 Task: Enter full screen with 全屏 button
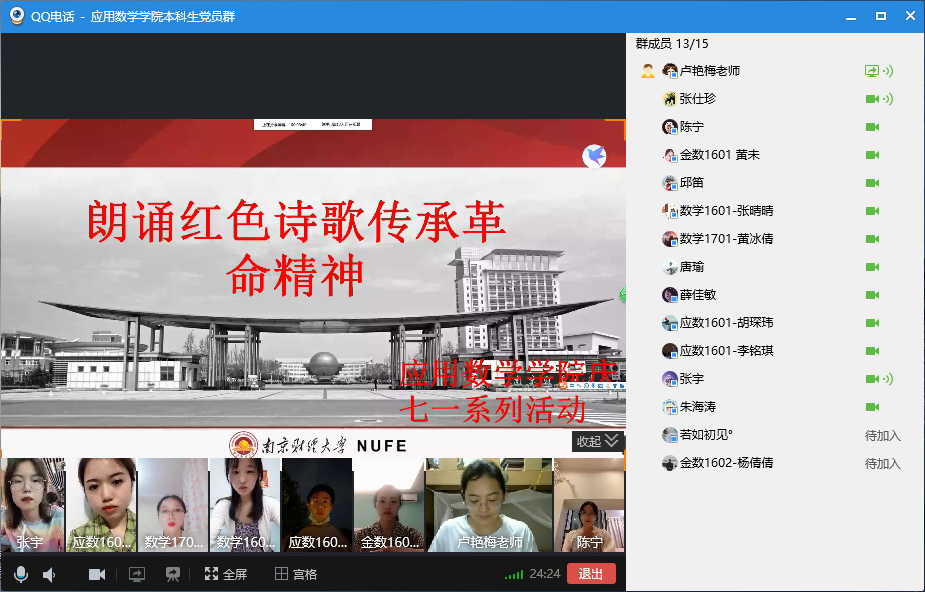[x=226, y=574]
